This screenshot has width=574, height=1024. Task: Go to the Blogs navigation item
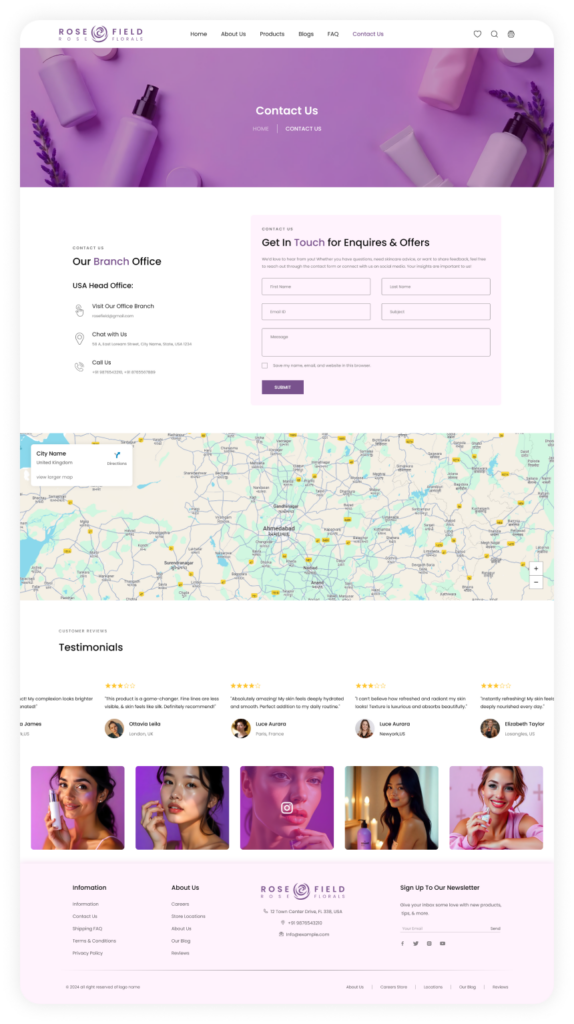306,34
